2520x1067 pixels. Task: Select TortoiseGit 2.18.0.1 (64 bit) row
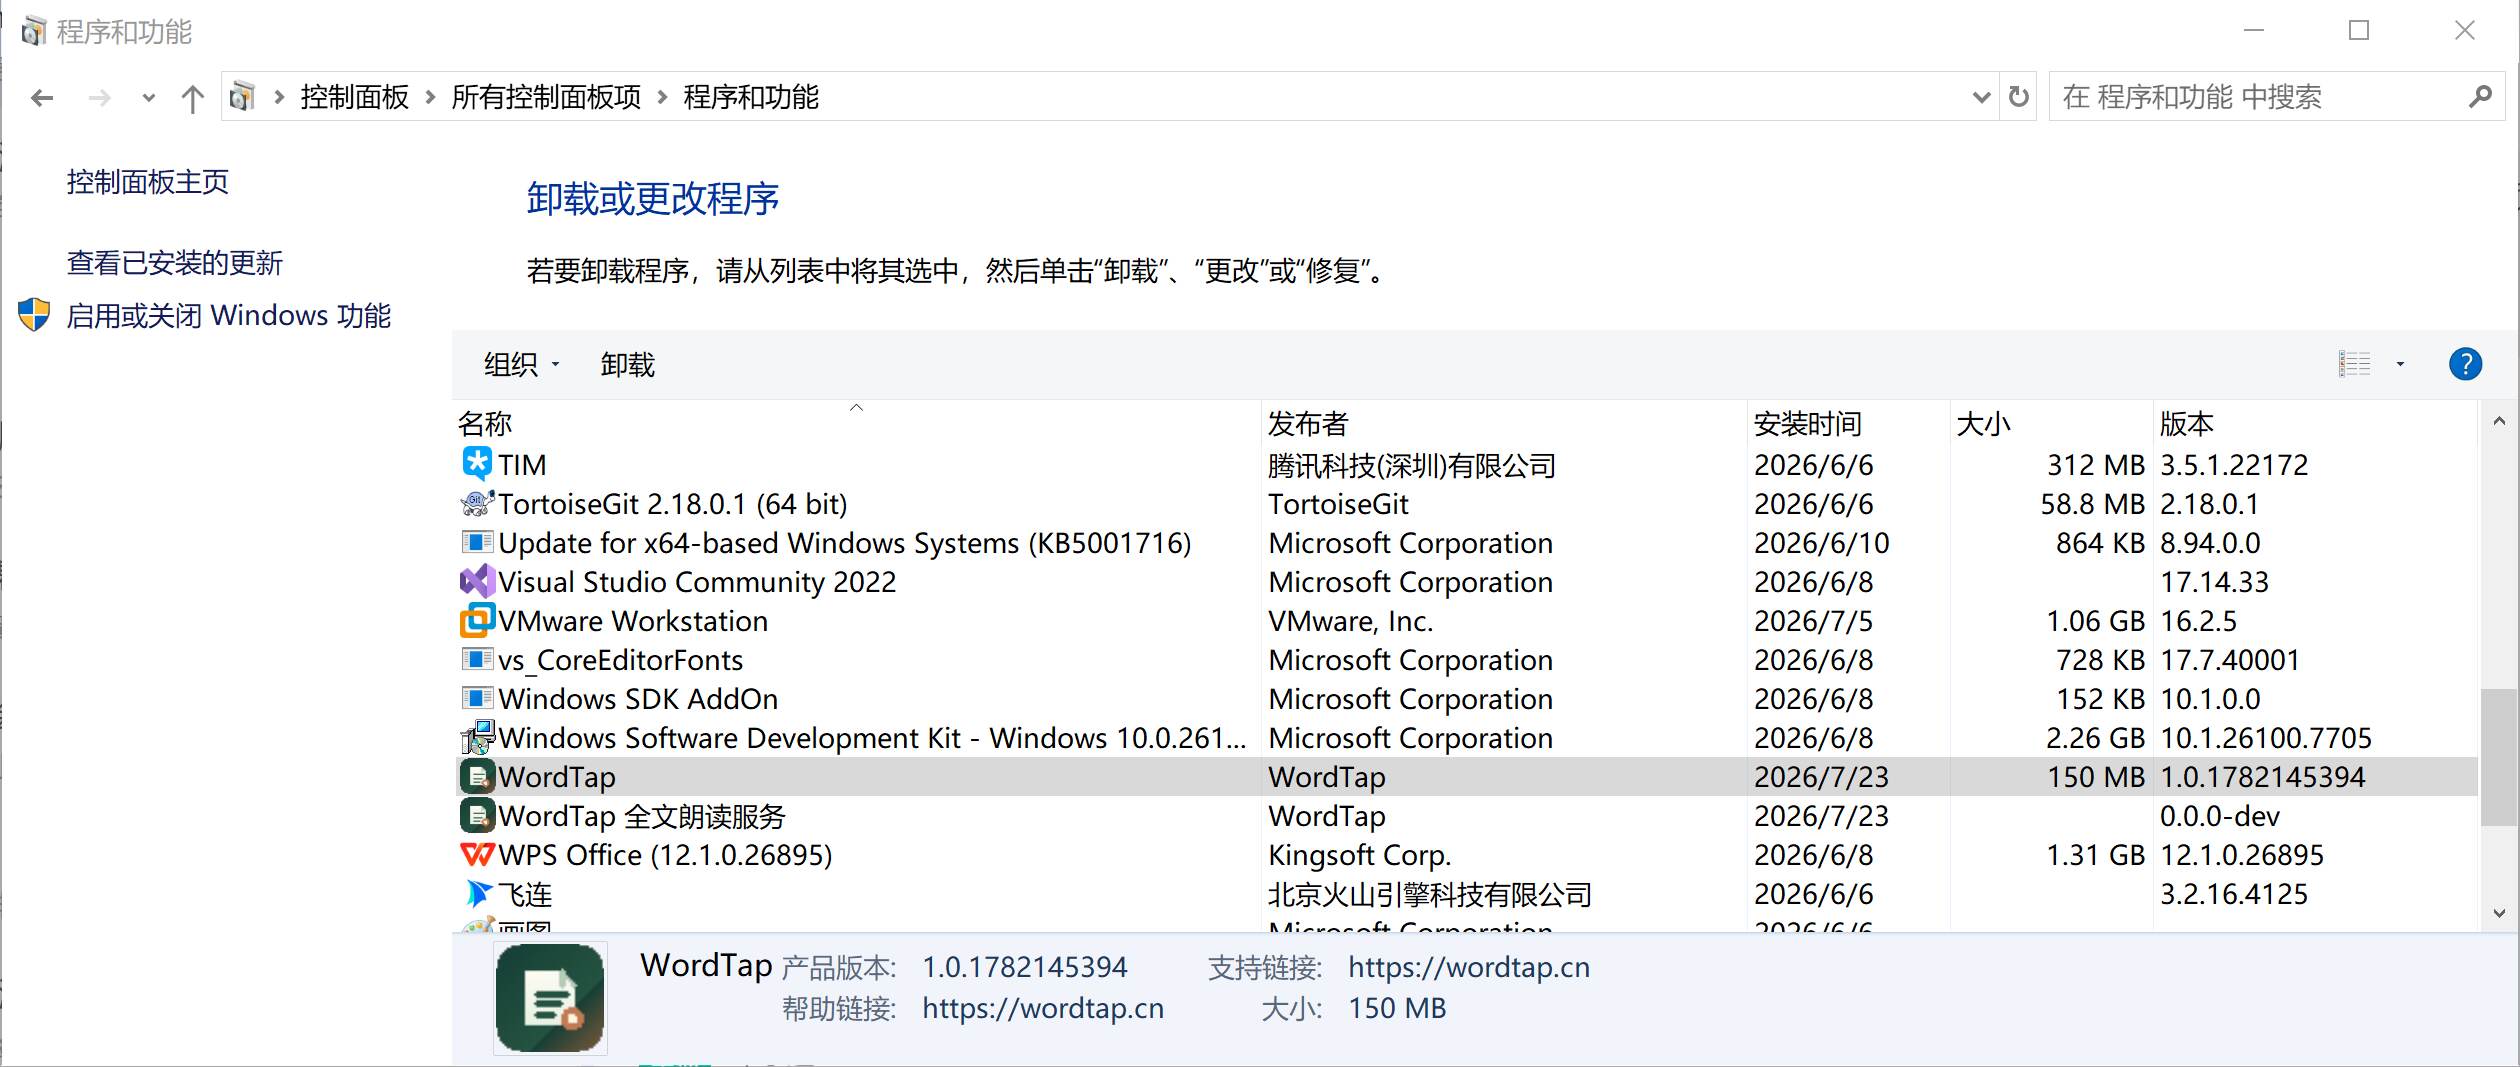1468,503
